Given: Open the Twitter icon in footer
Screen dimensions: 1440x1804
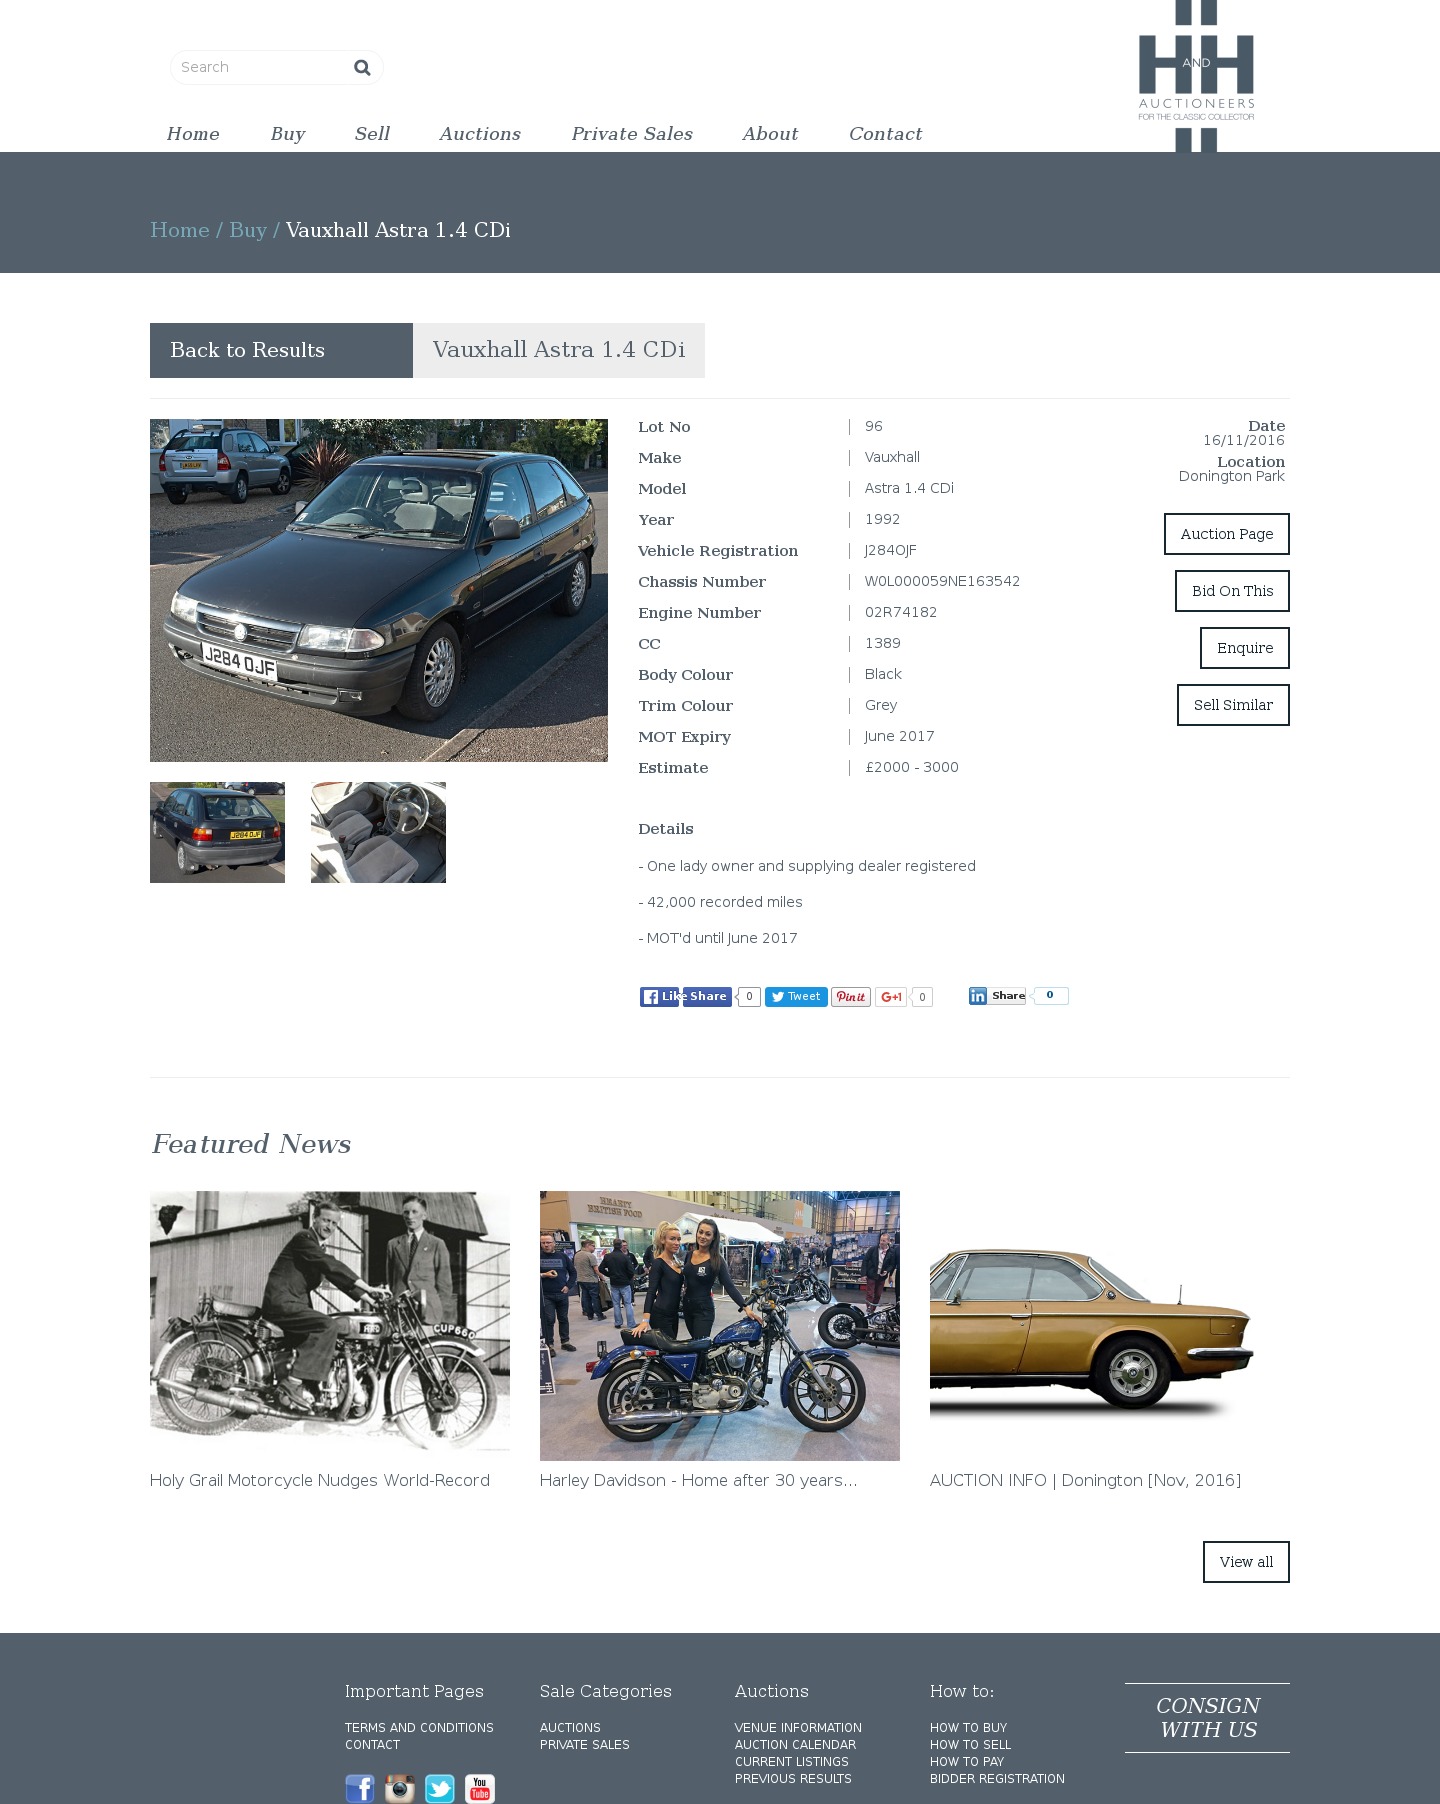Looking at the screenshot, I should (440, 1788).
